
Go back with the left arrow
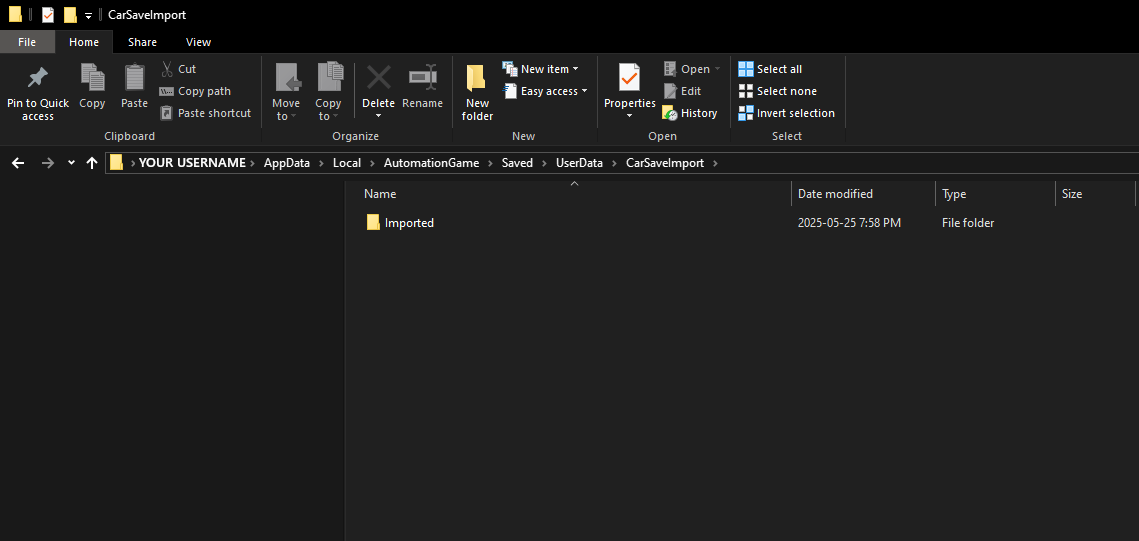(18, 163)
